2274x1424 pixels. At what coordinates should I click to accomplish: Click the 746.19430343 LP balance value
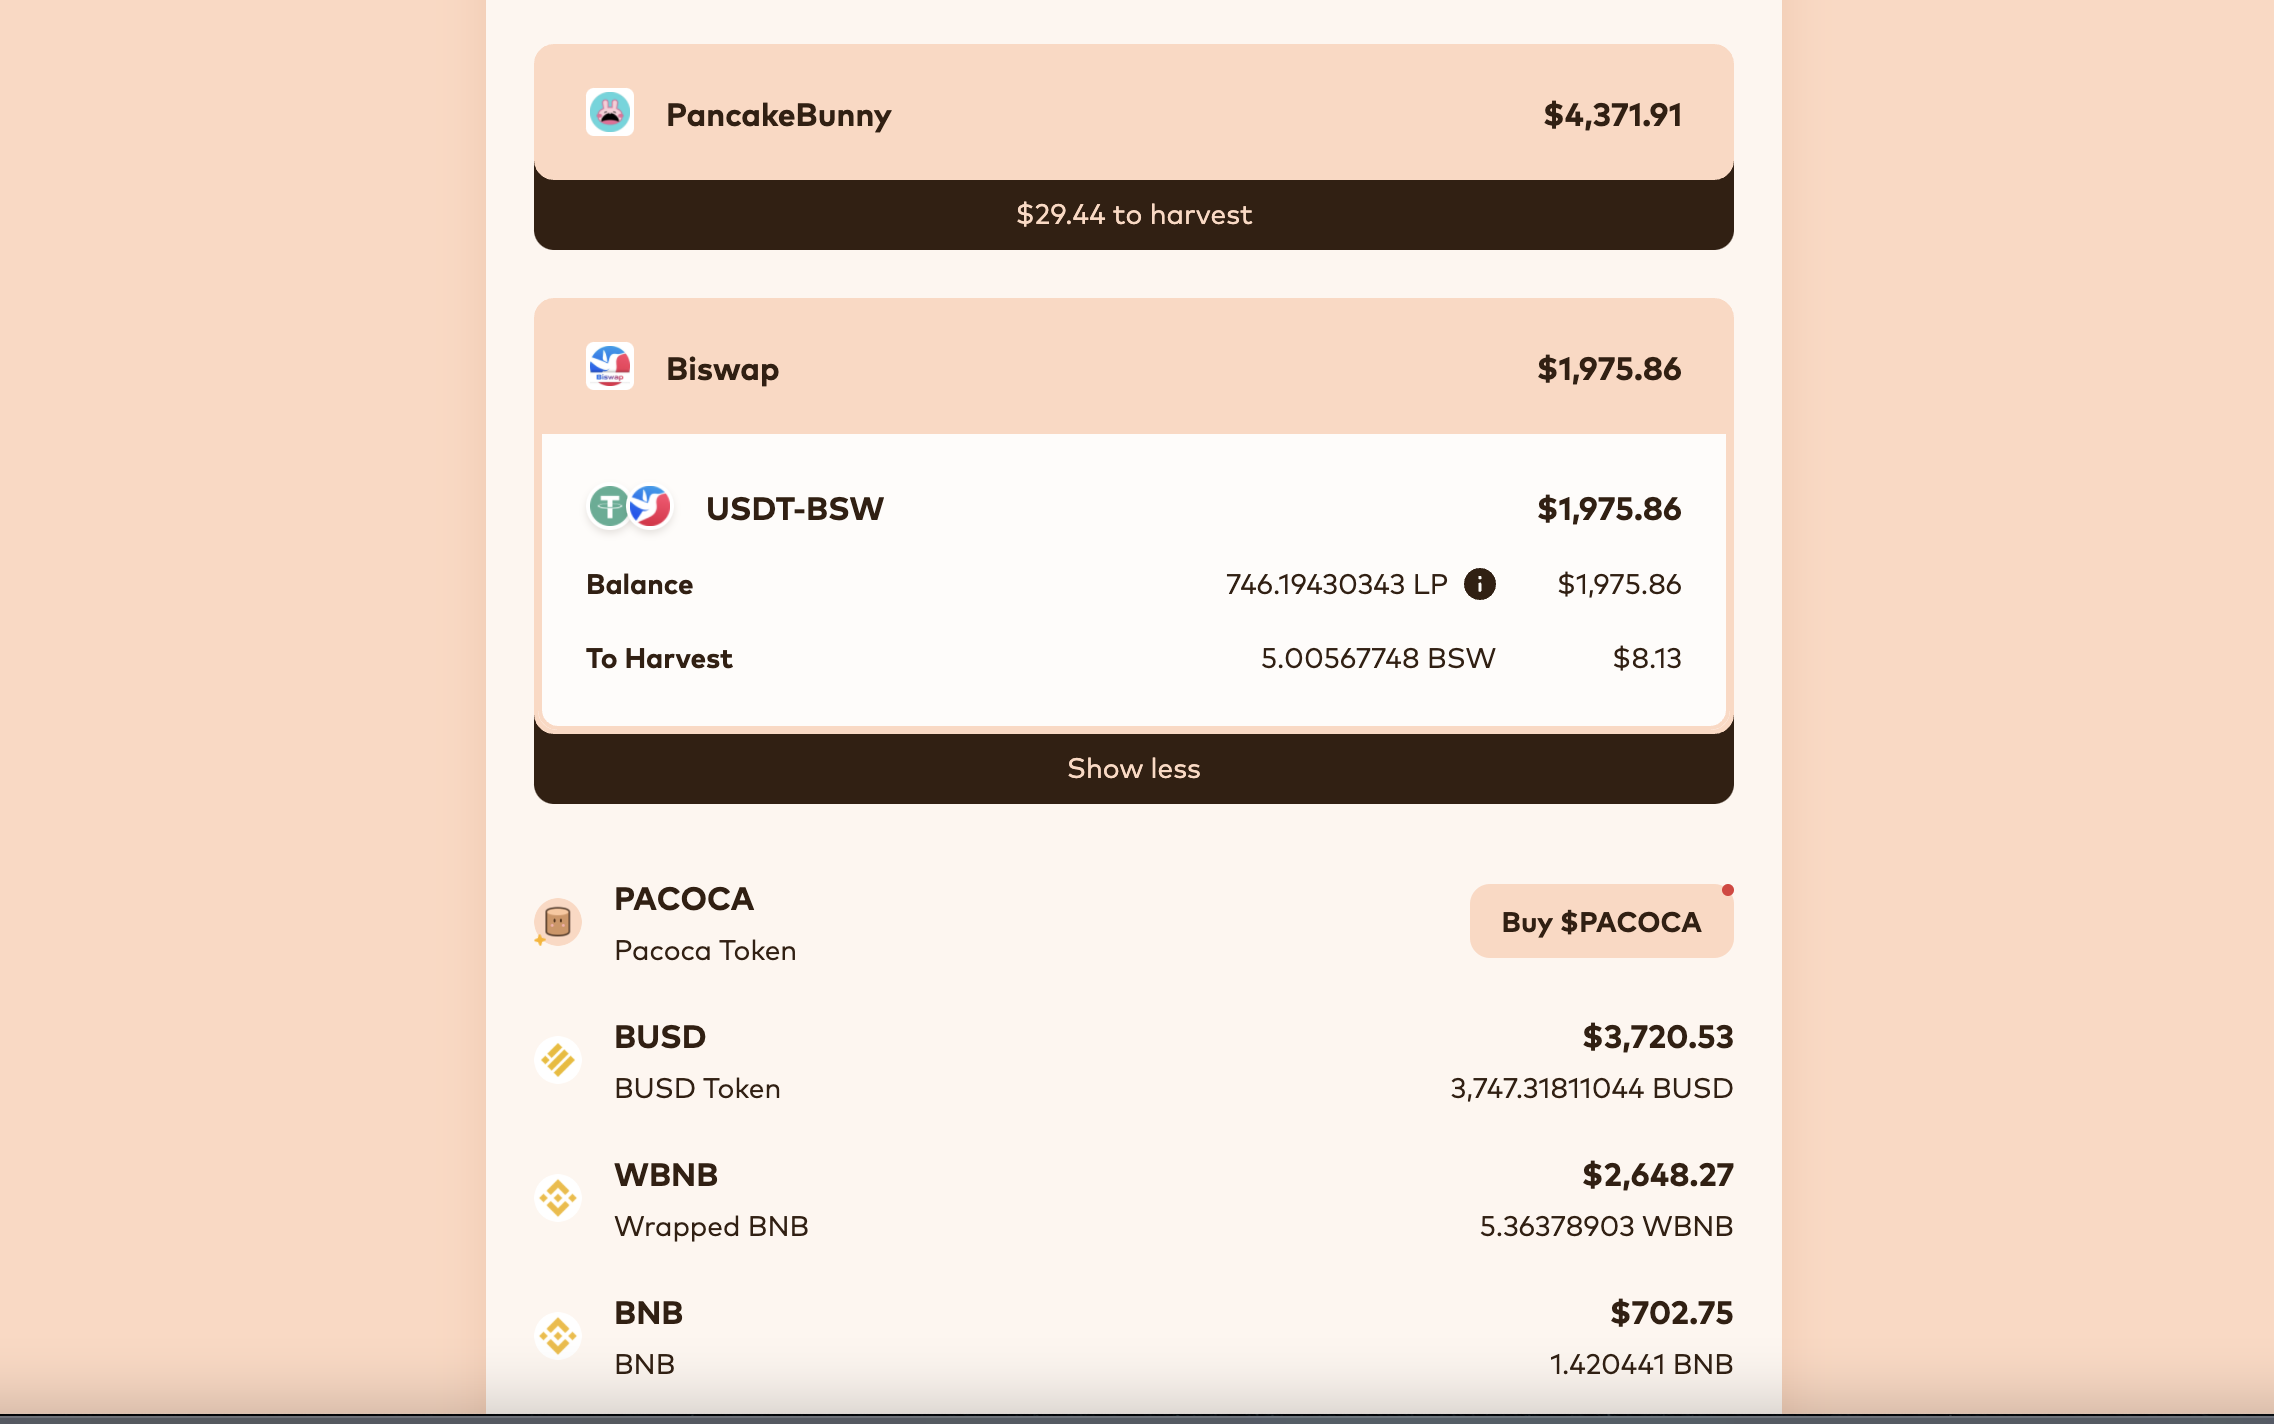point(1337,583)
